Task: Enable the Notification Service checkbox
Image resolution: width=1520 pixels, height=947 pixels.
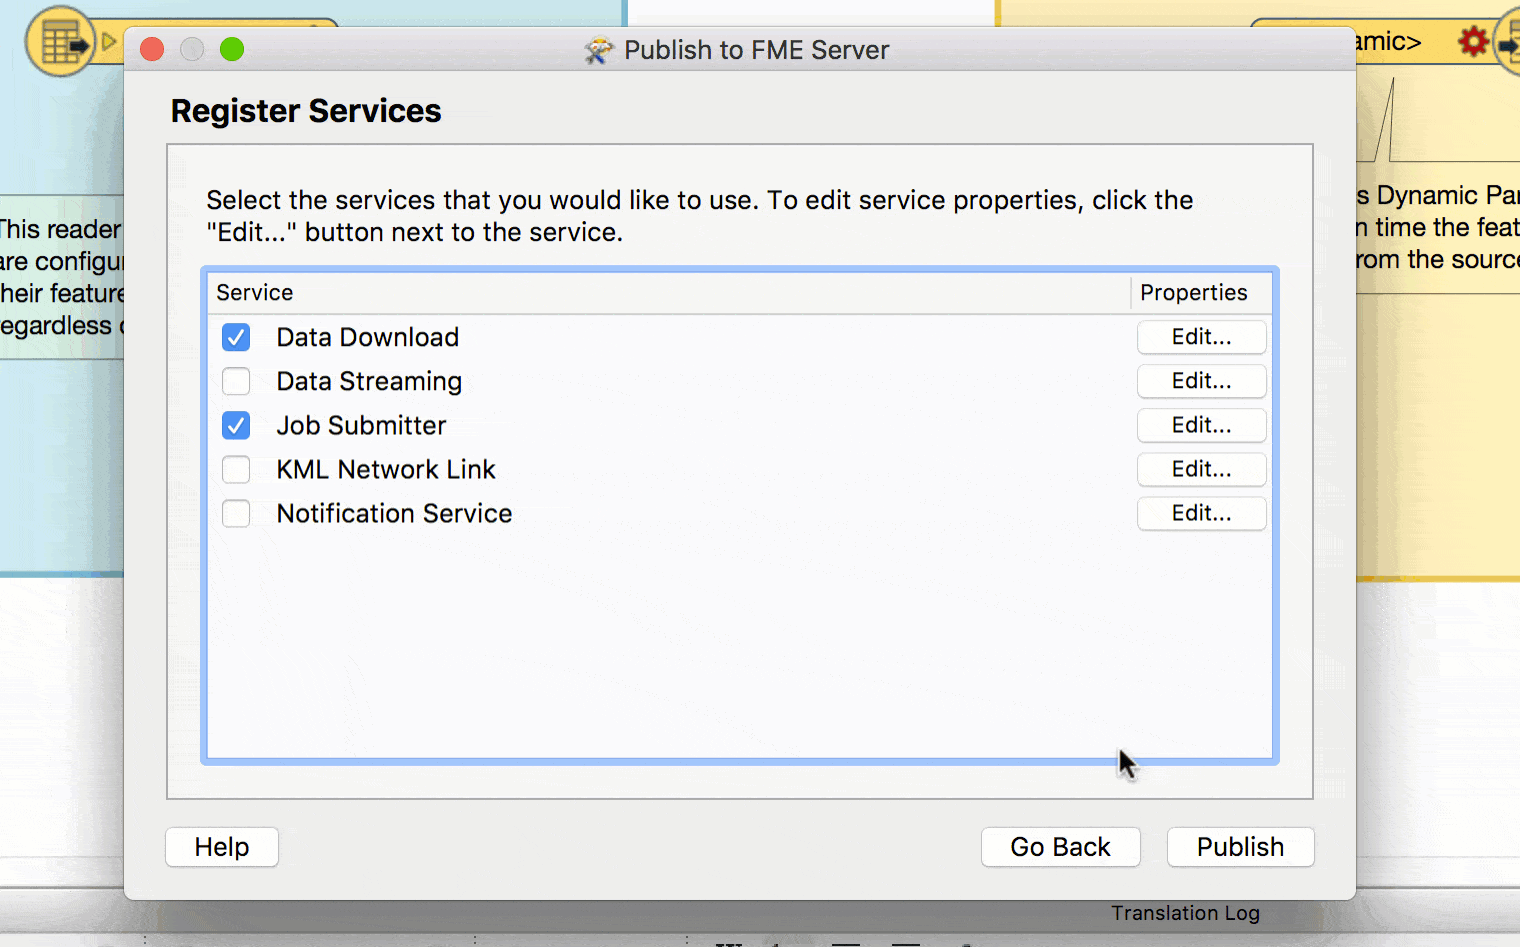Action: (236, 513)
